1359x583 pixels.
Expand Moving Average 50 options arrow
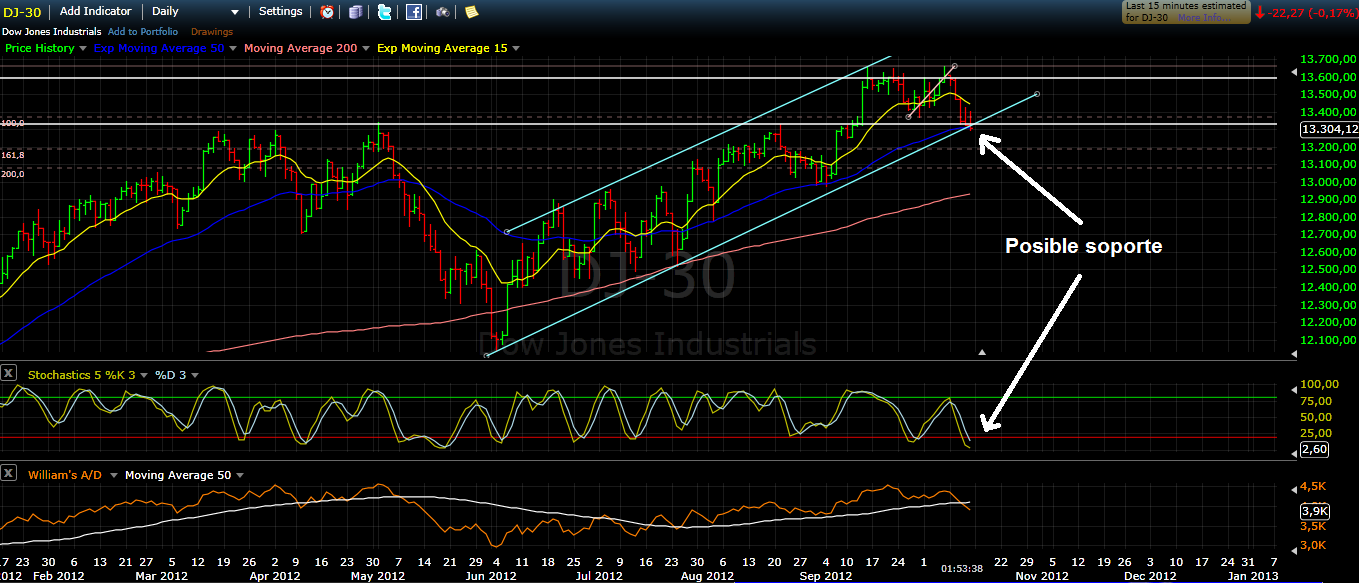238,475
